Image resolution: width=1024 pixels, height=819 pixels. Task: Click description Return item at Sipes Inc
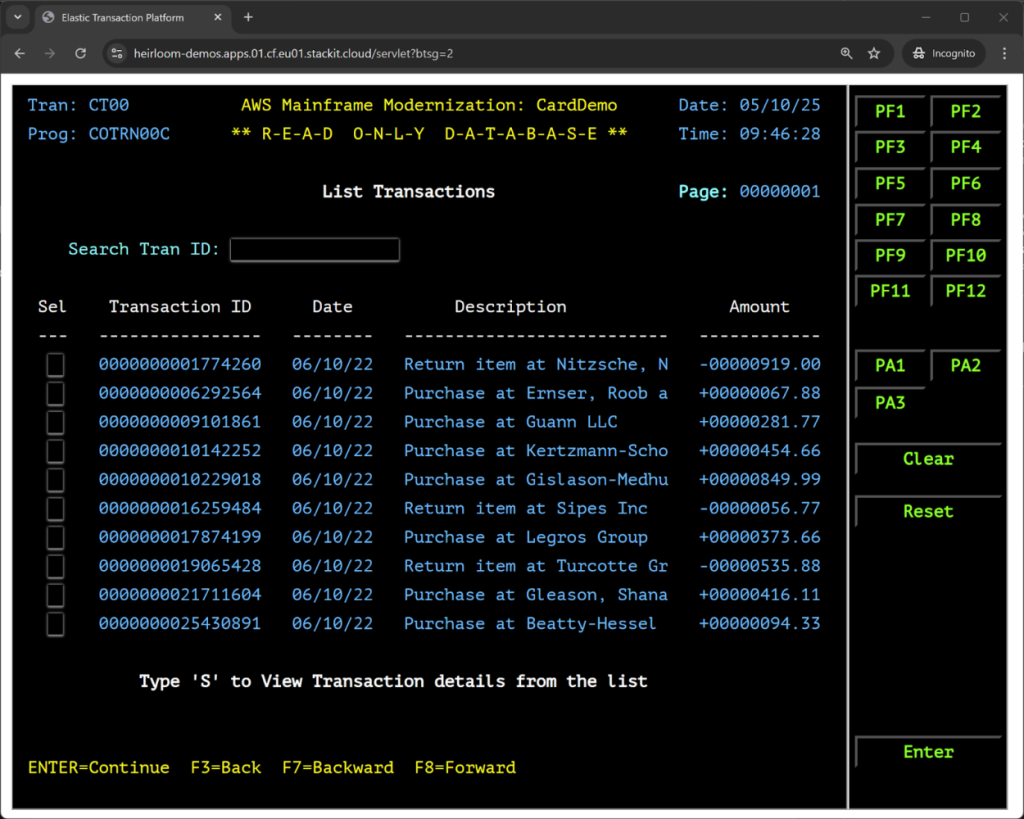(526, 508)
